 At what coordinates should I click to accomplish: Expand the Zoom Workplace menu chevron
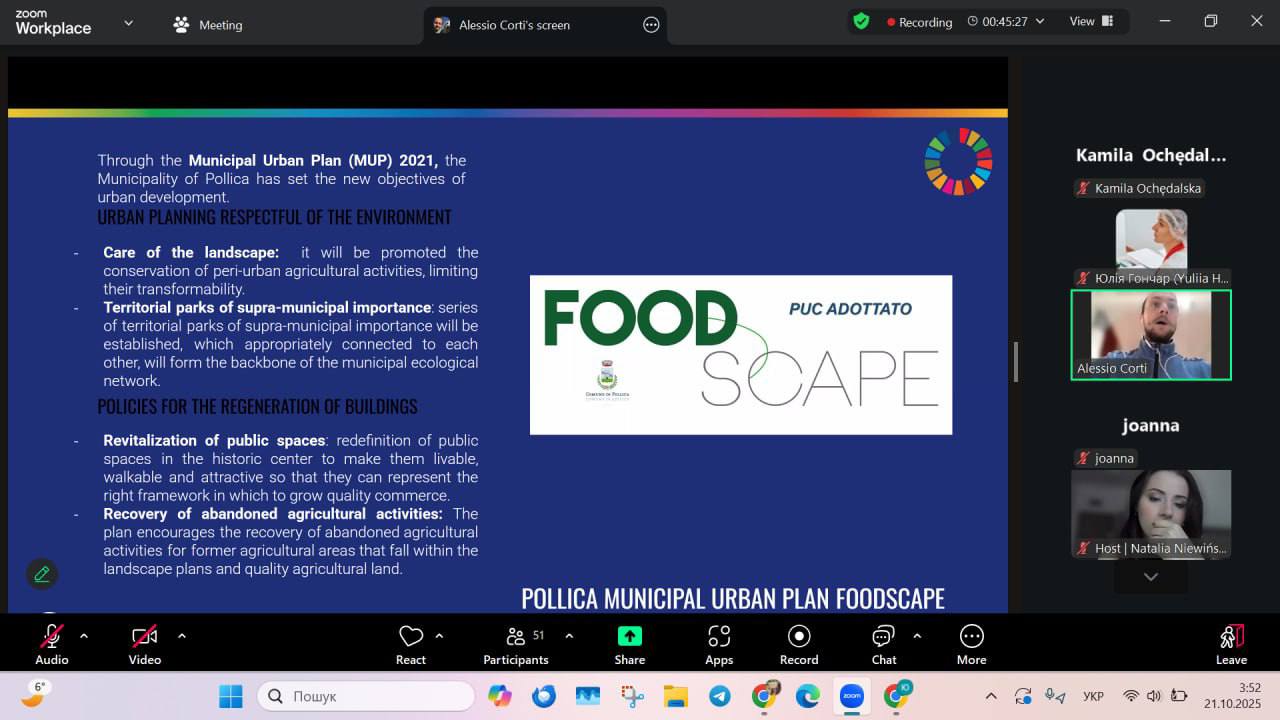[x=128, y=22]
